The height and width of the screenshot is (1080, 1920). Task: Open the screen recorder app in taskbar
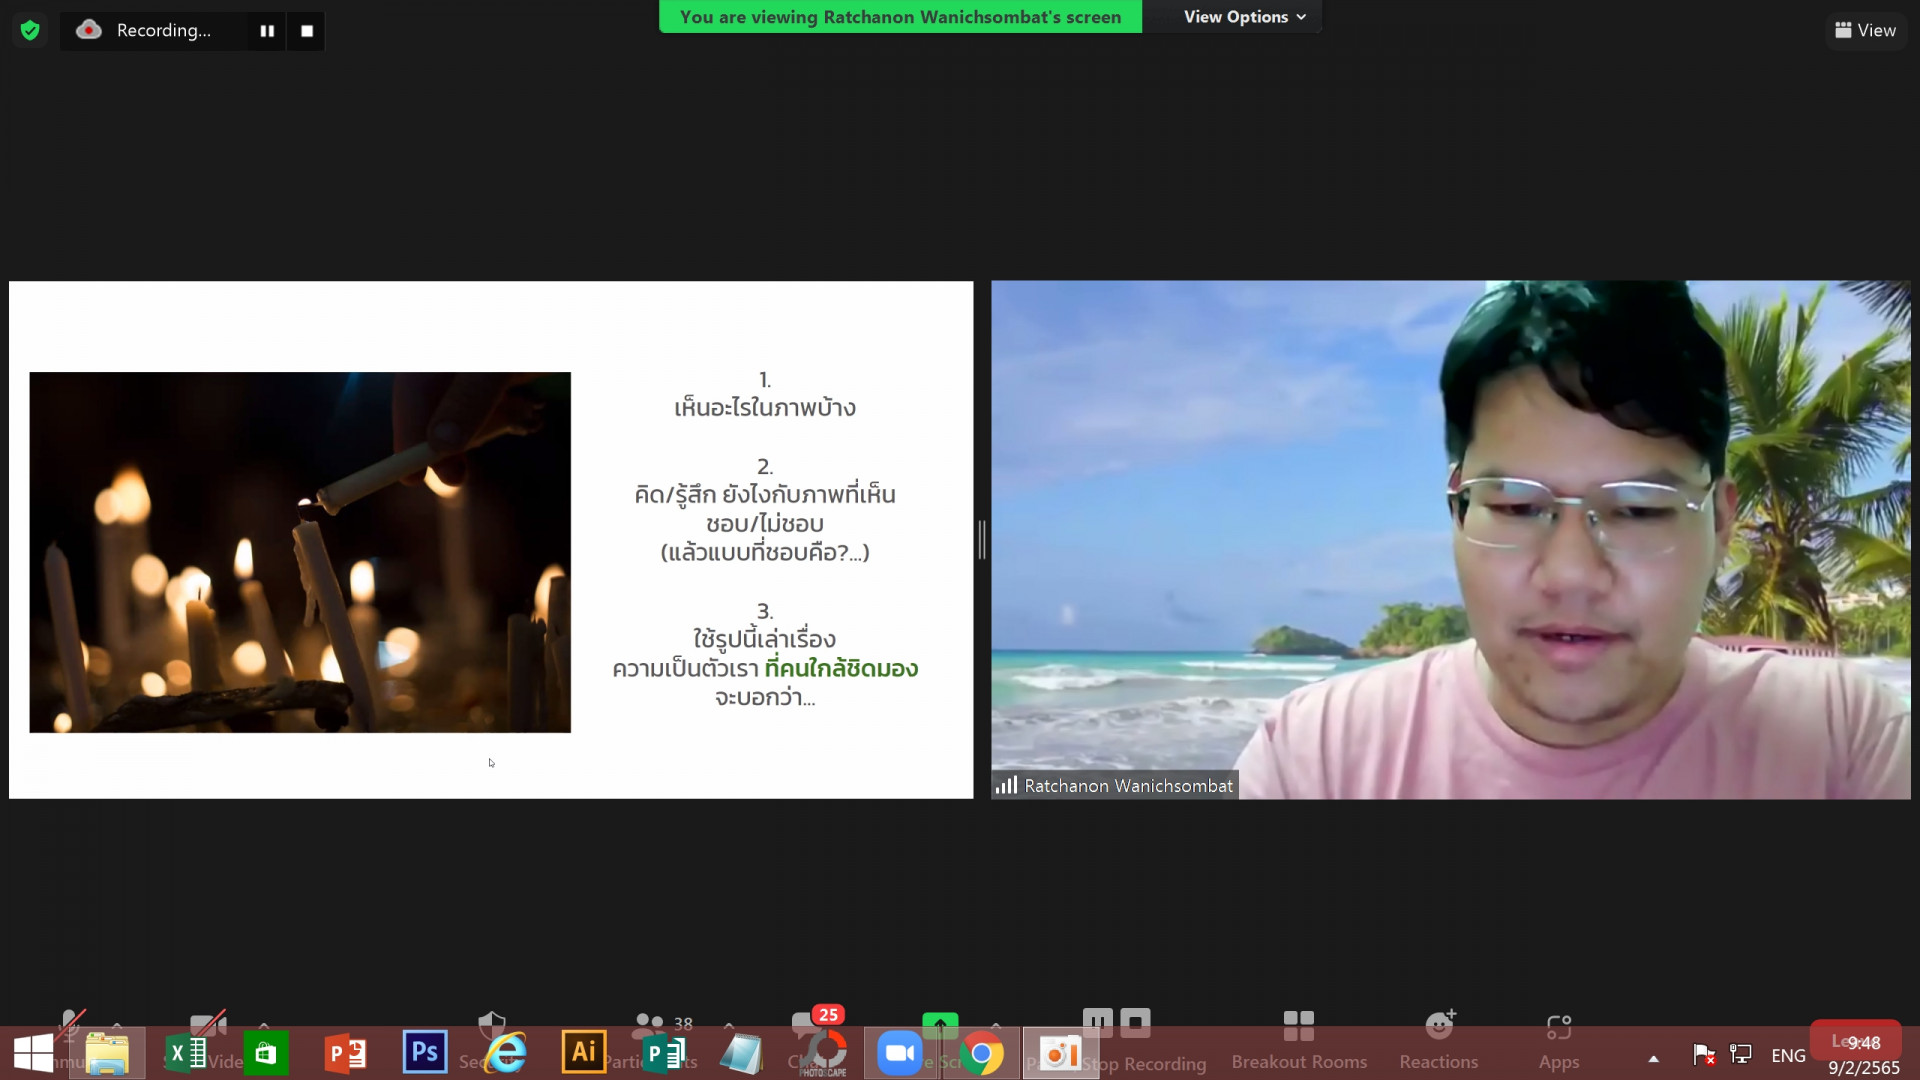1060,1054
